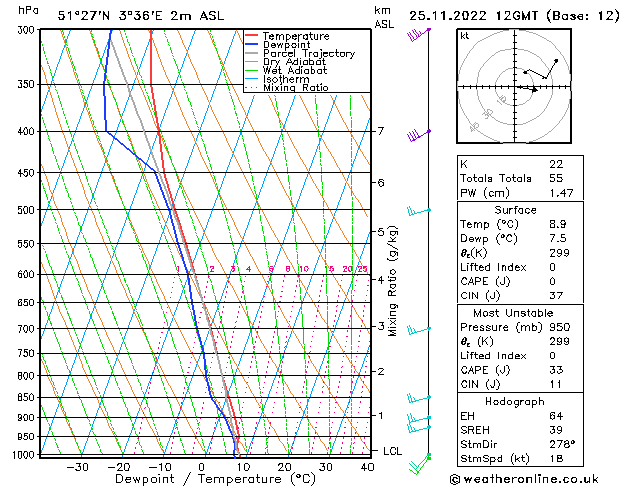Click the Temperature legend entry
629x486 pixels.
point(297,37)
